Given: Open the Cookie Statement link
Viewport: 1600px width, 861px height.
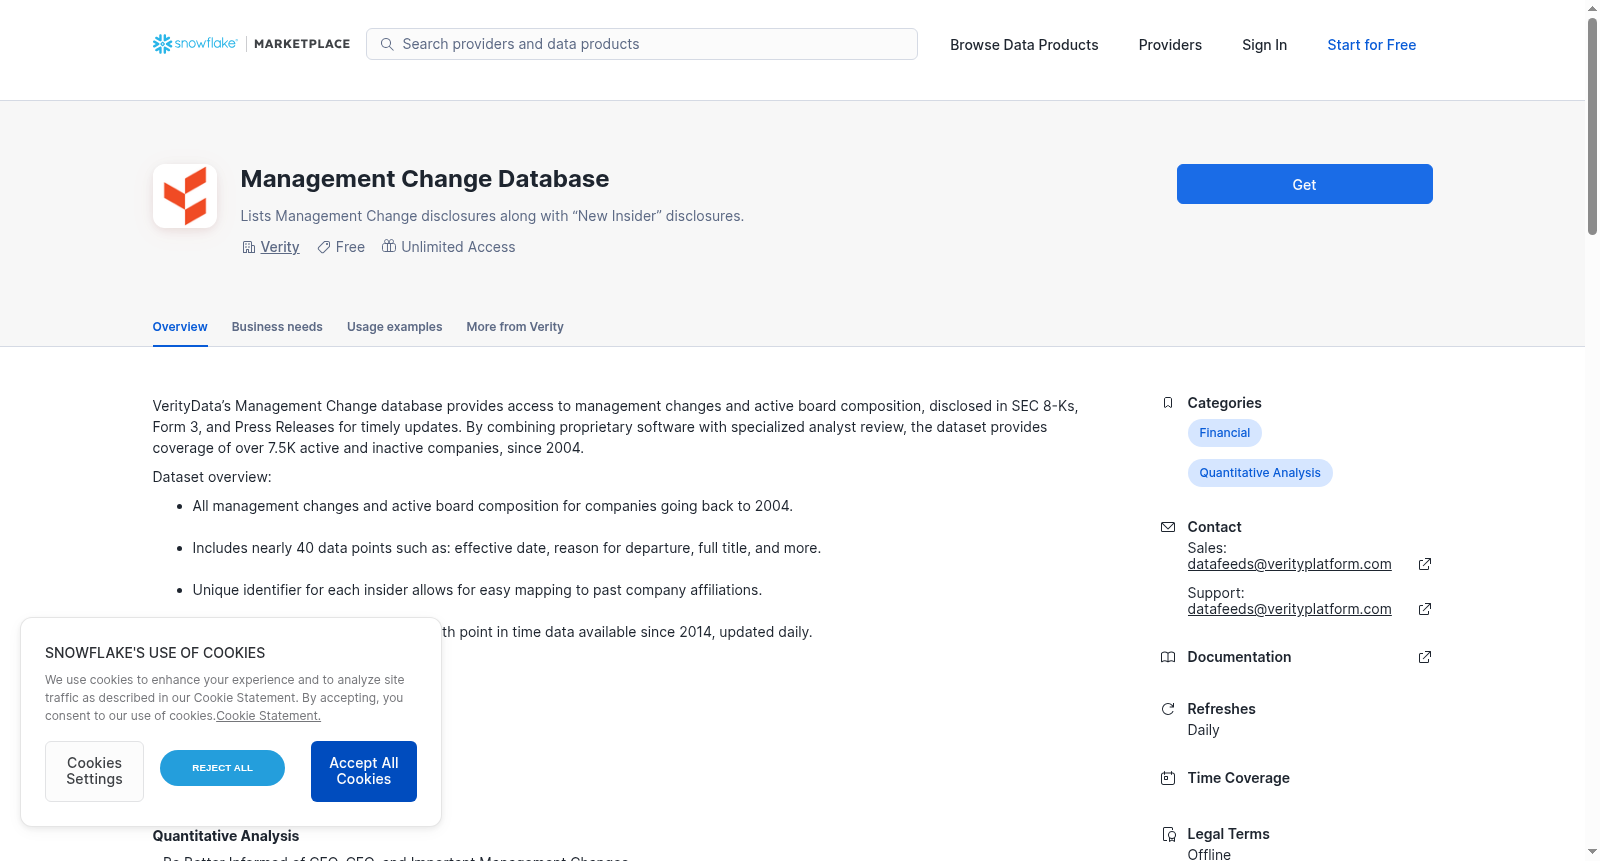Looking at the screenshot, I should coord(268,716).
